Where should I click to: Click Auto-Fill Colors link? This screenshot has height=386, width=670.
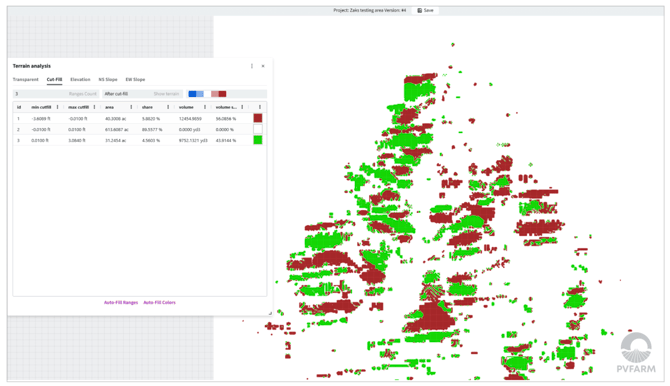point(159,302)
